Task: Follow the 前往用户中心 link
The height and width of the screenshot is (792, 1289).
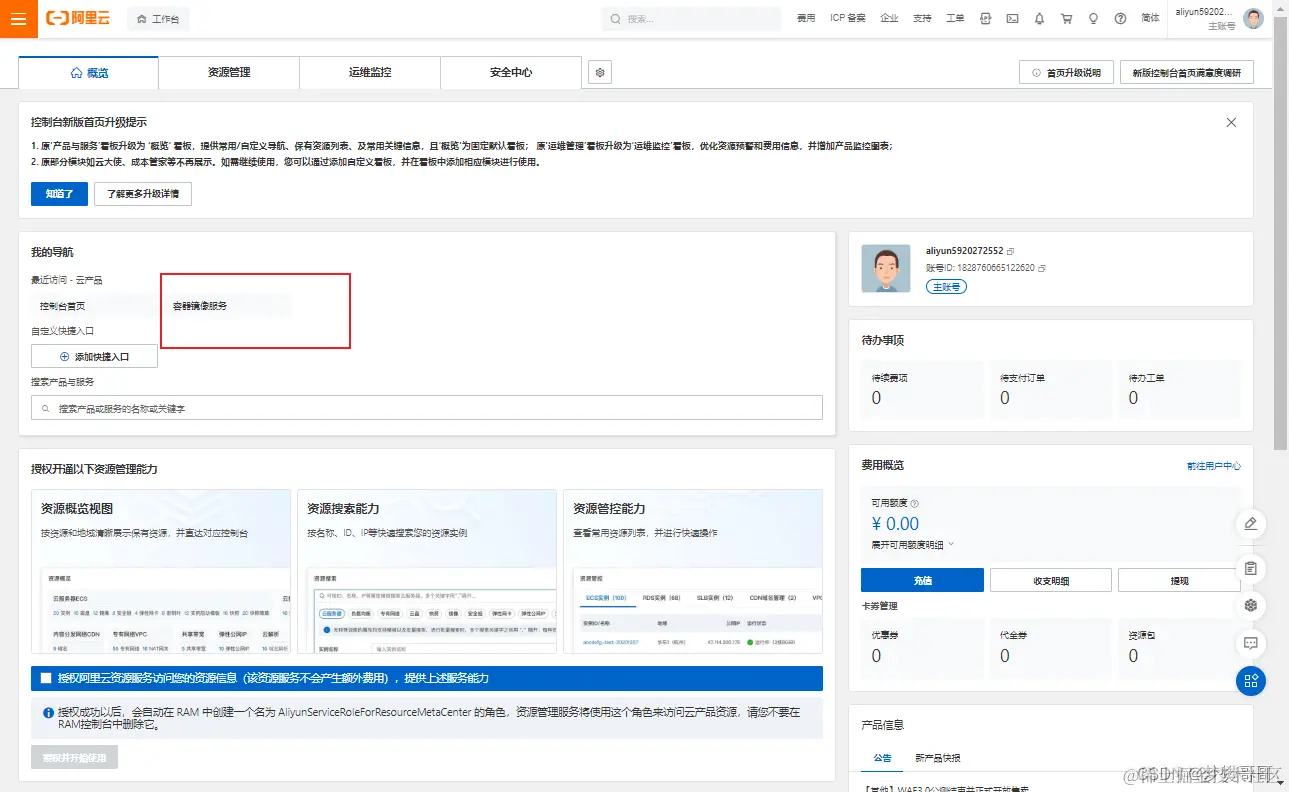Action: (1213, 466)
